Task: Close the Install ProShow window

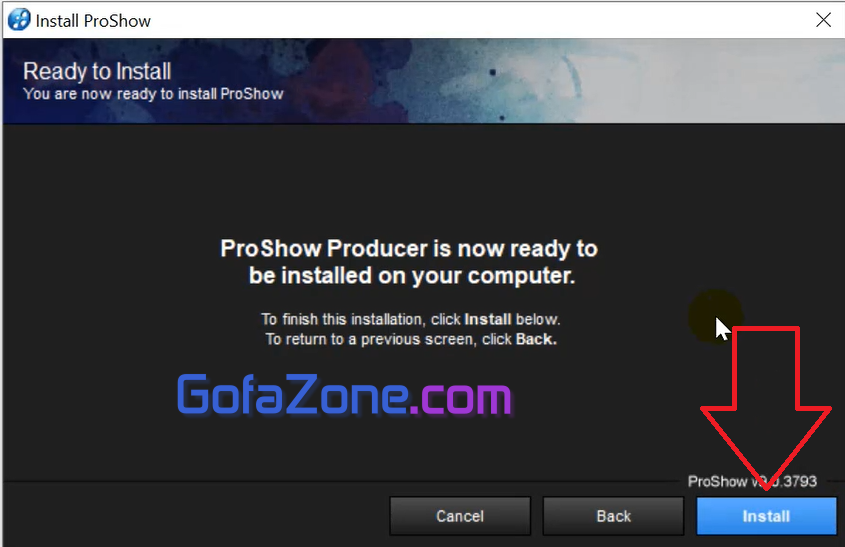Action: point(823,20)
